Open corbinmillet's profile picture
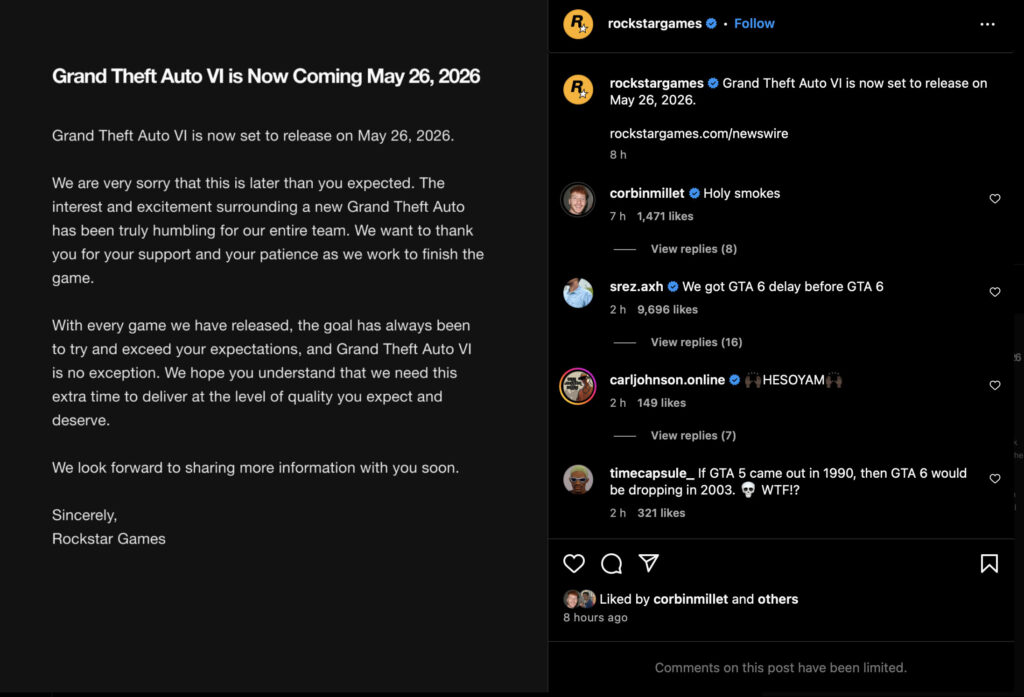 [x=578, y=199]
